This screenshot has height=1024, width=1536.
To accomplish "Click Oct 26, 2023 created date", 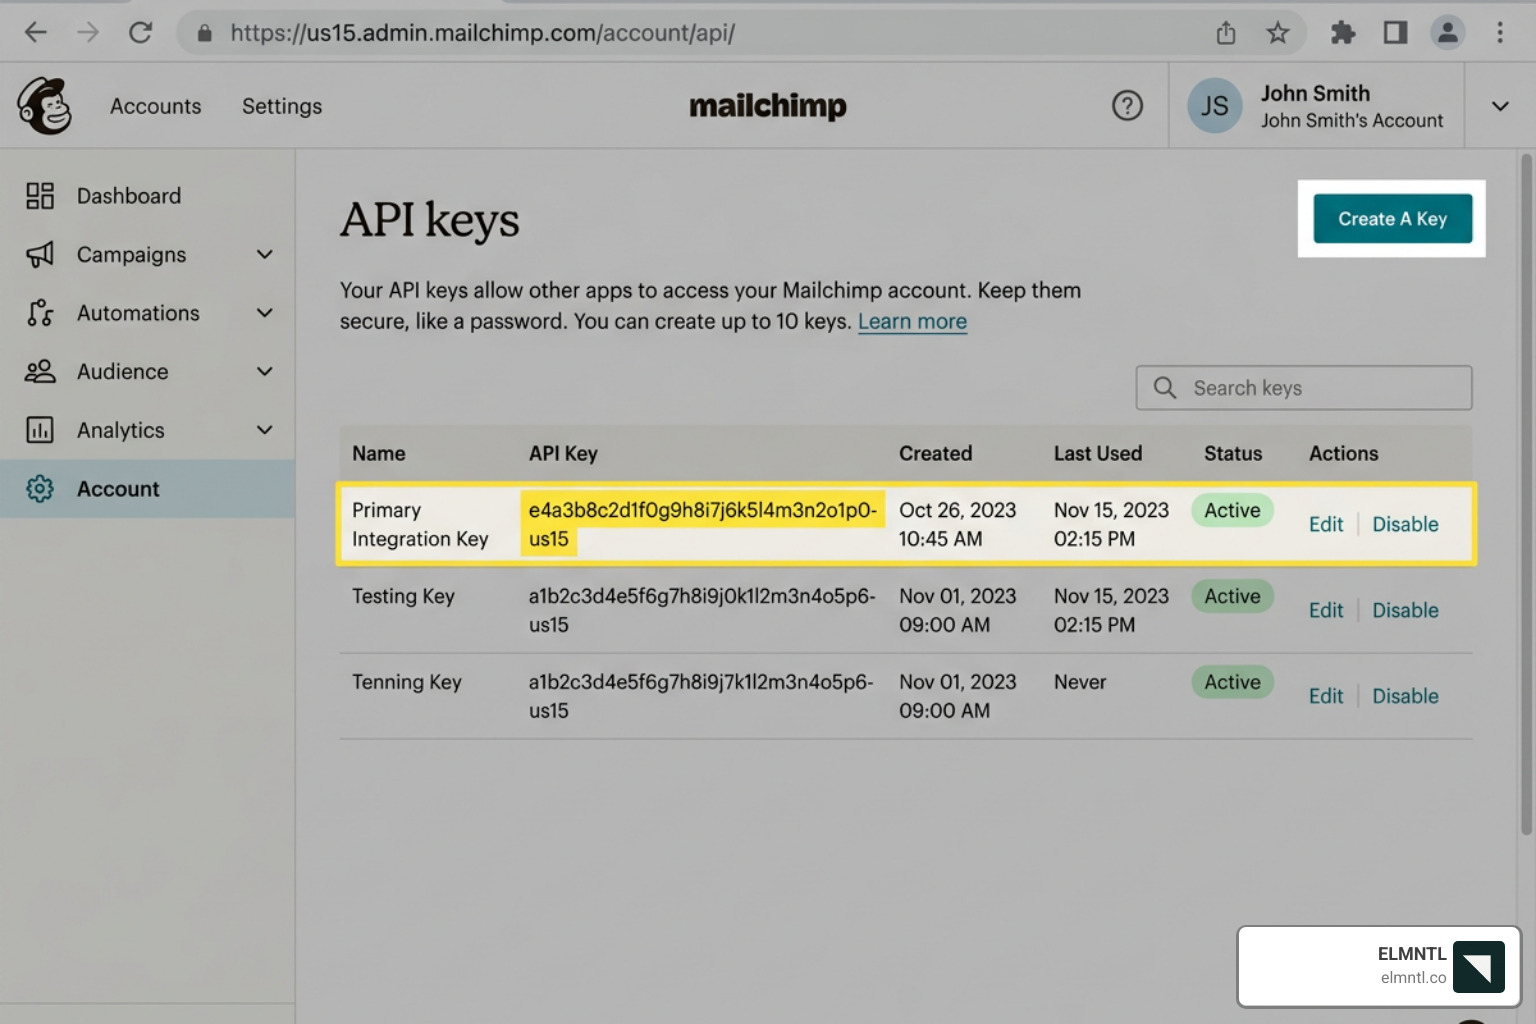I will tap(957, 510).
